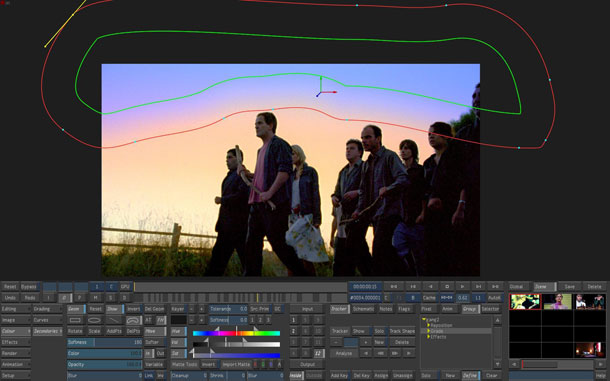Toggle the geometry Show button
This screenshot has width=610, height=381.
[113, 309]
